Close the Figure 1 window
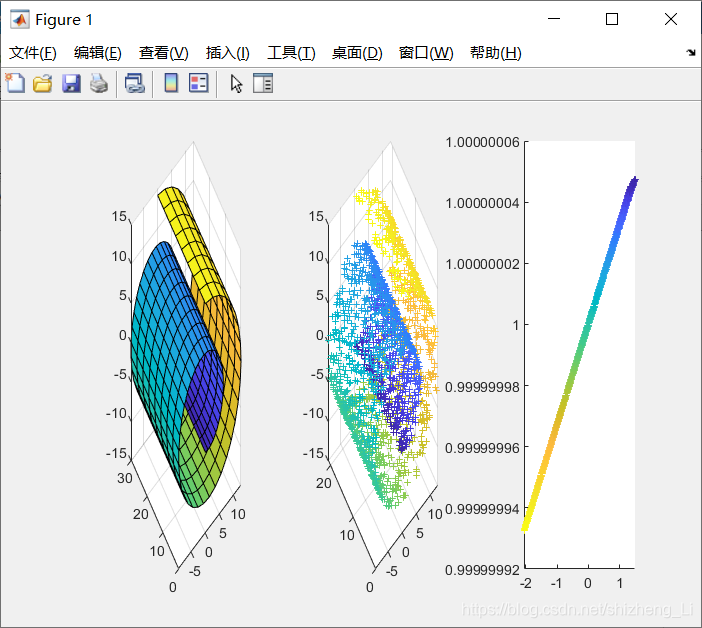Screen dimensions: 702x628 click(671, 19)
